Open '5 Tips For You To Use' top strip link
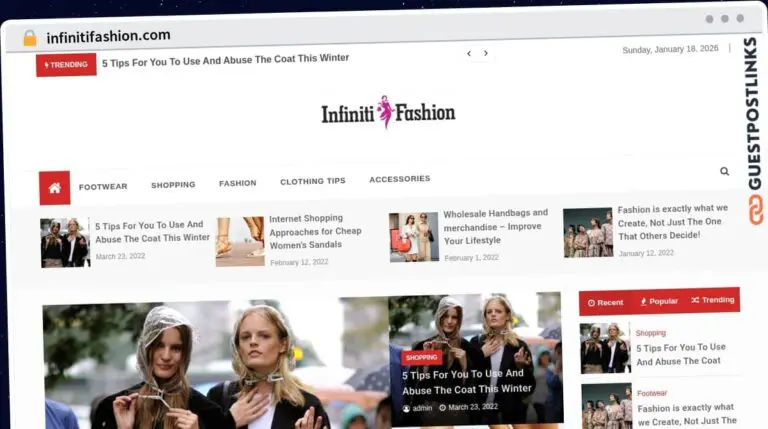Screen dimensions: 768x429 pyautogui.click(x=152, y=232)
